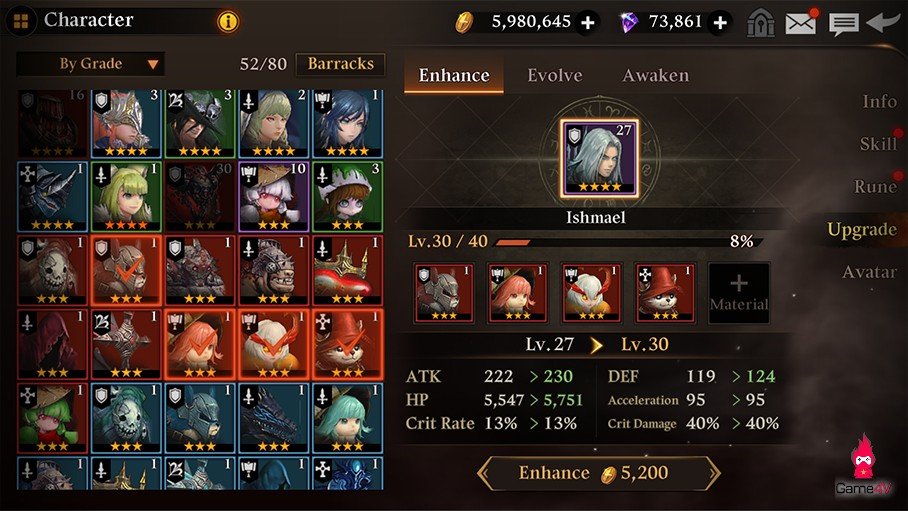This screenshot has width=908, height=511.
Task: Click the Lv.30/40 experience bar
Action: point(628,242)
